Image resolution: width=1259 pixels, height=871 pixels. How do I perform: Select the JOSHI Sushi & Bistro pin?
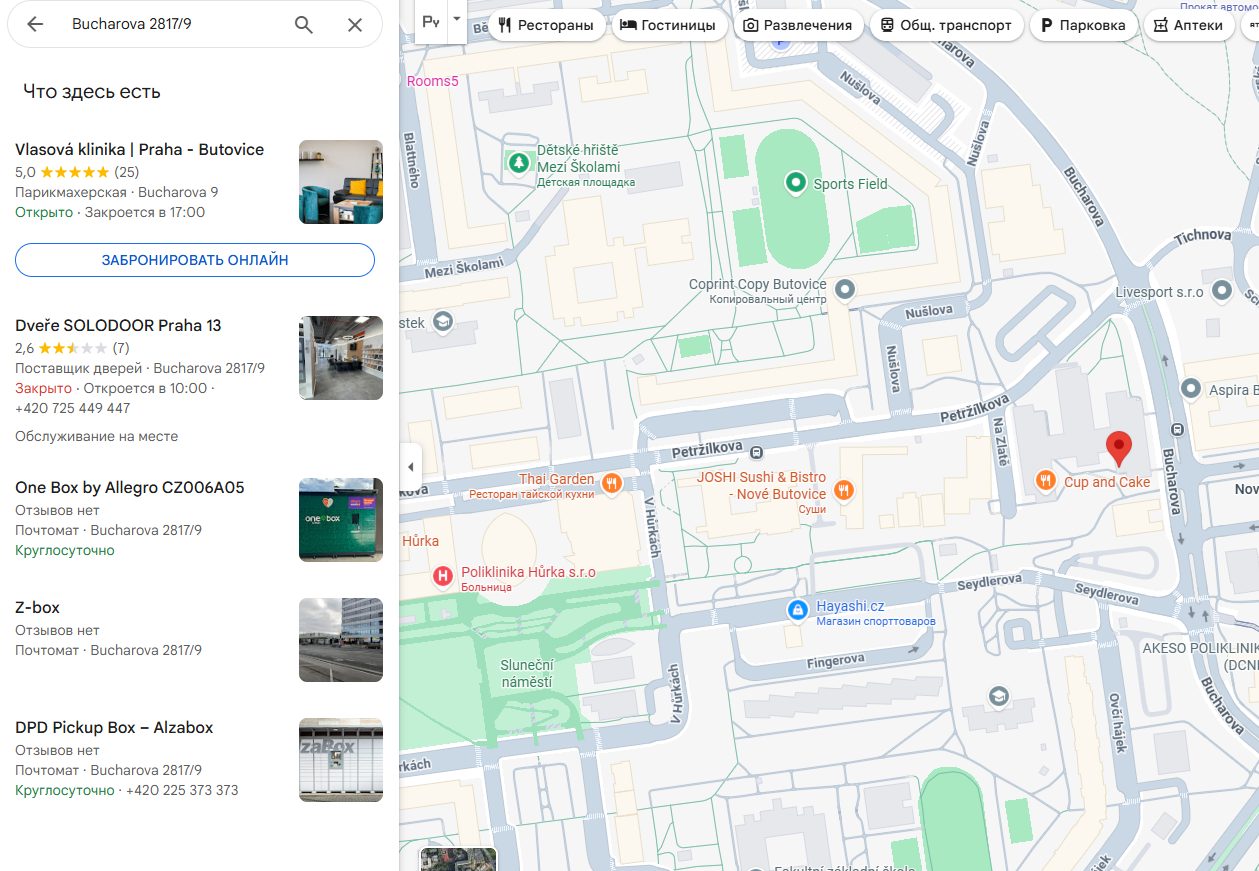(845, 490)
